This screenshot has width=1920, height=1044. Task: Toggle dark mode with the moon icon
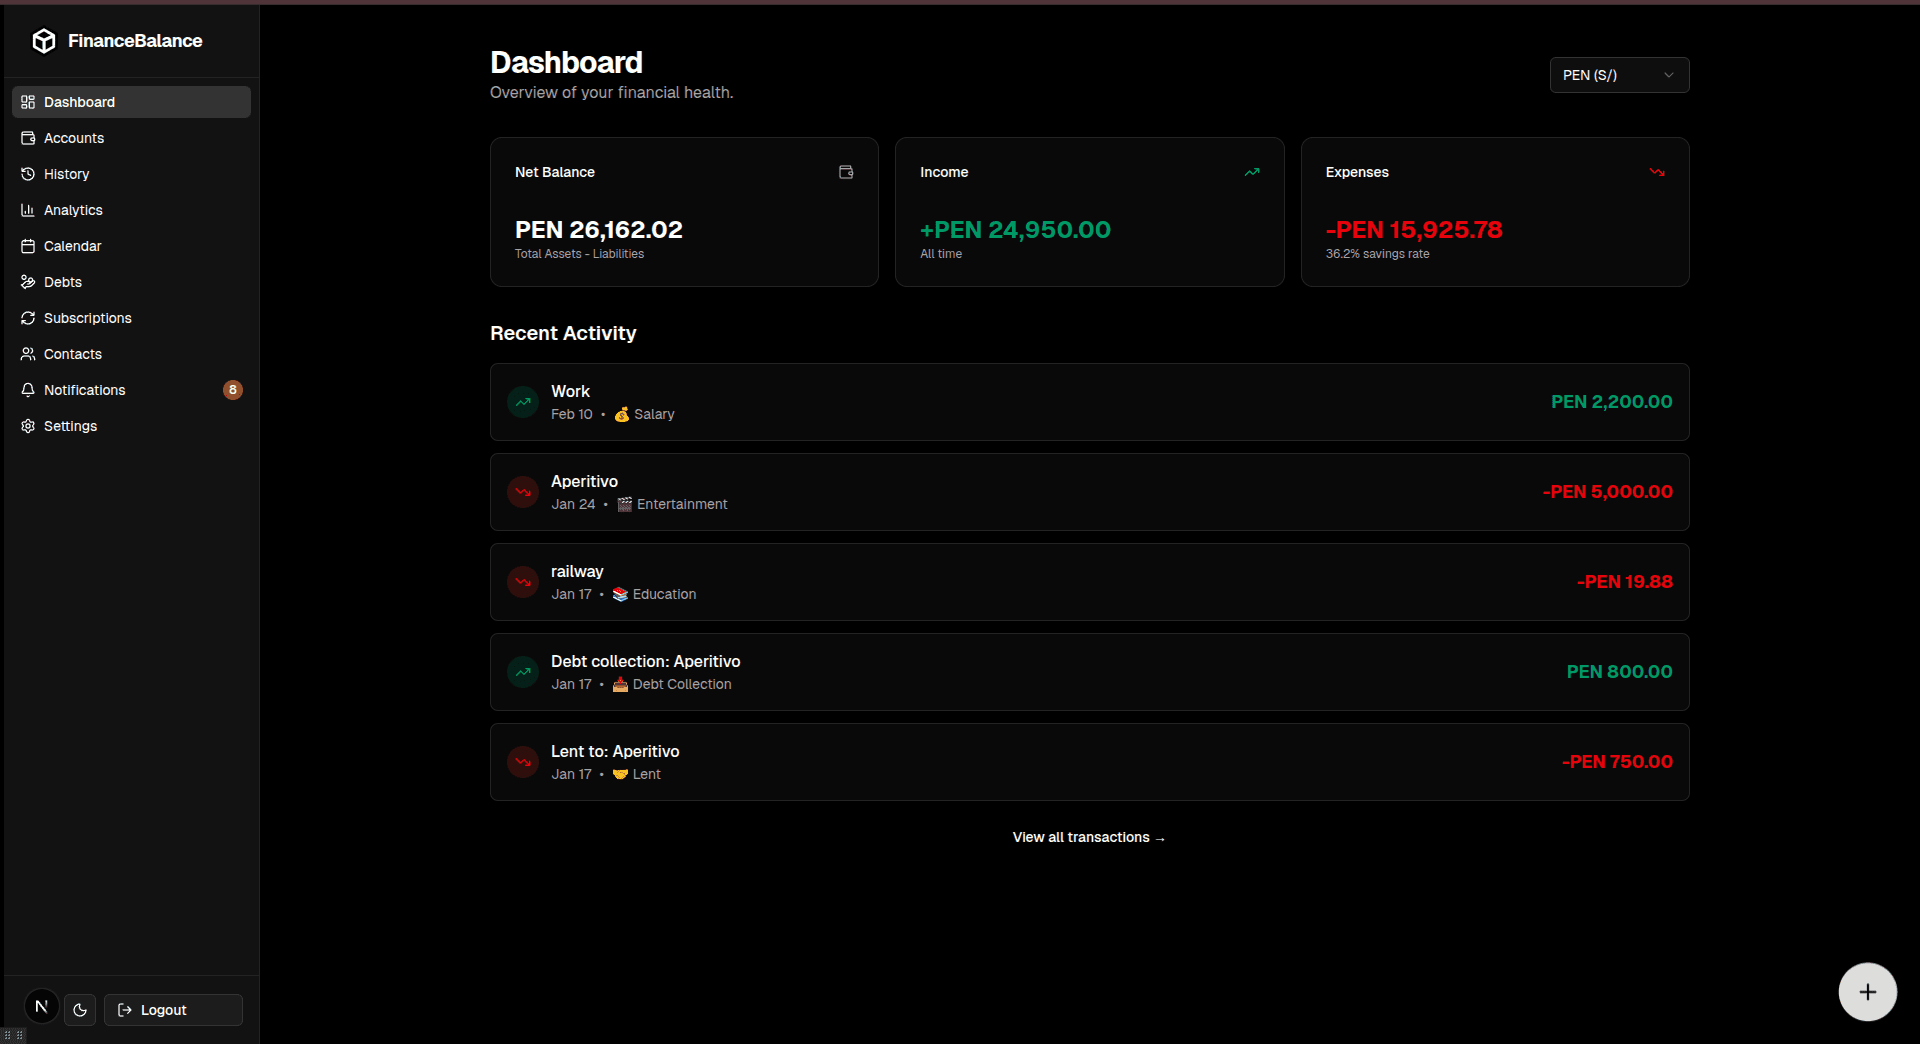[80, 1010]
